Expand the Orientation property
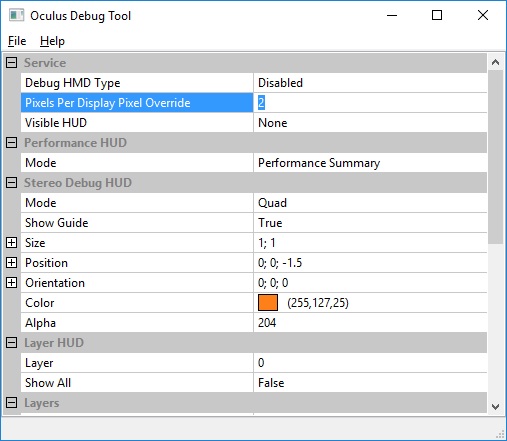507x441 pixels. pyautogui.click(x=12, y=283)
